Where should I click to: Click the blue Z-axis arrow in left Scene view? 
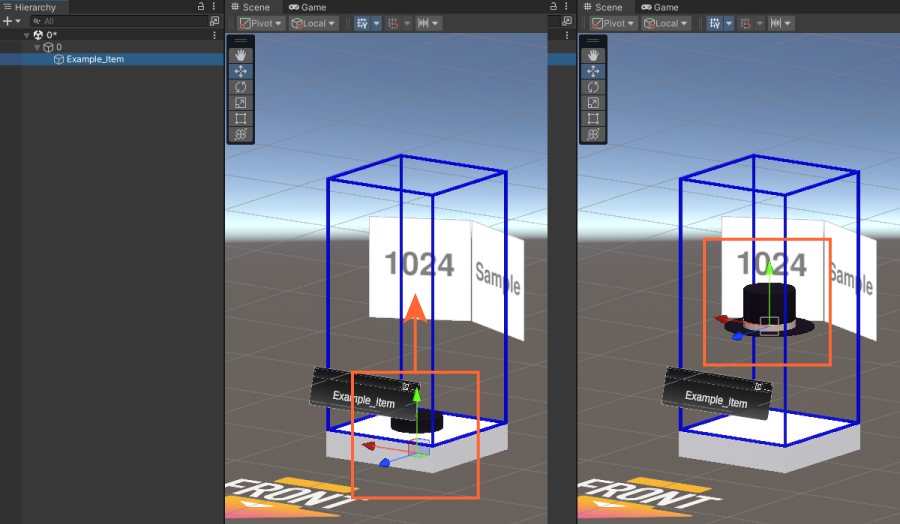click(385, 463)
